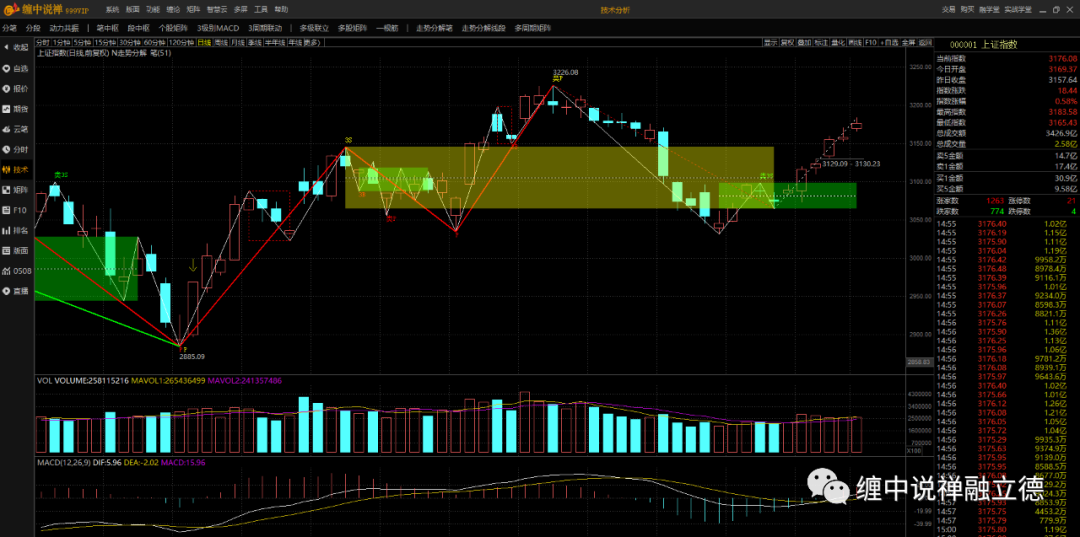Select the 日线 daily period tab

pos(204,43)
